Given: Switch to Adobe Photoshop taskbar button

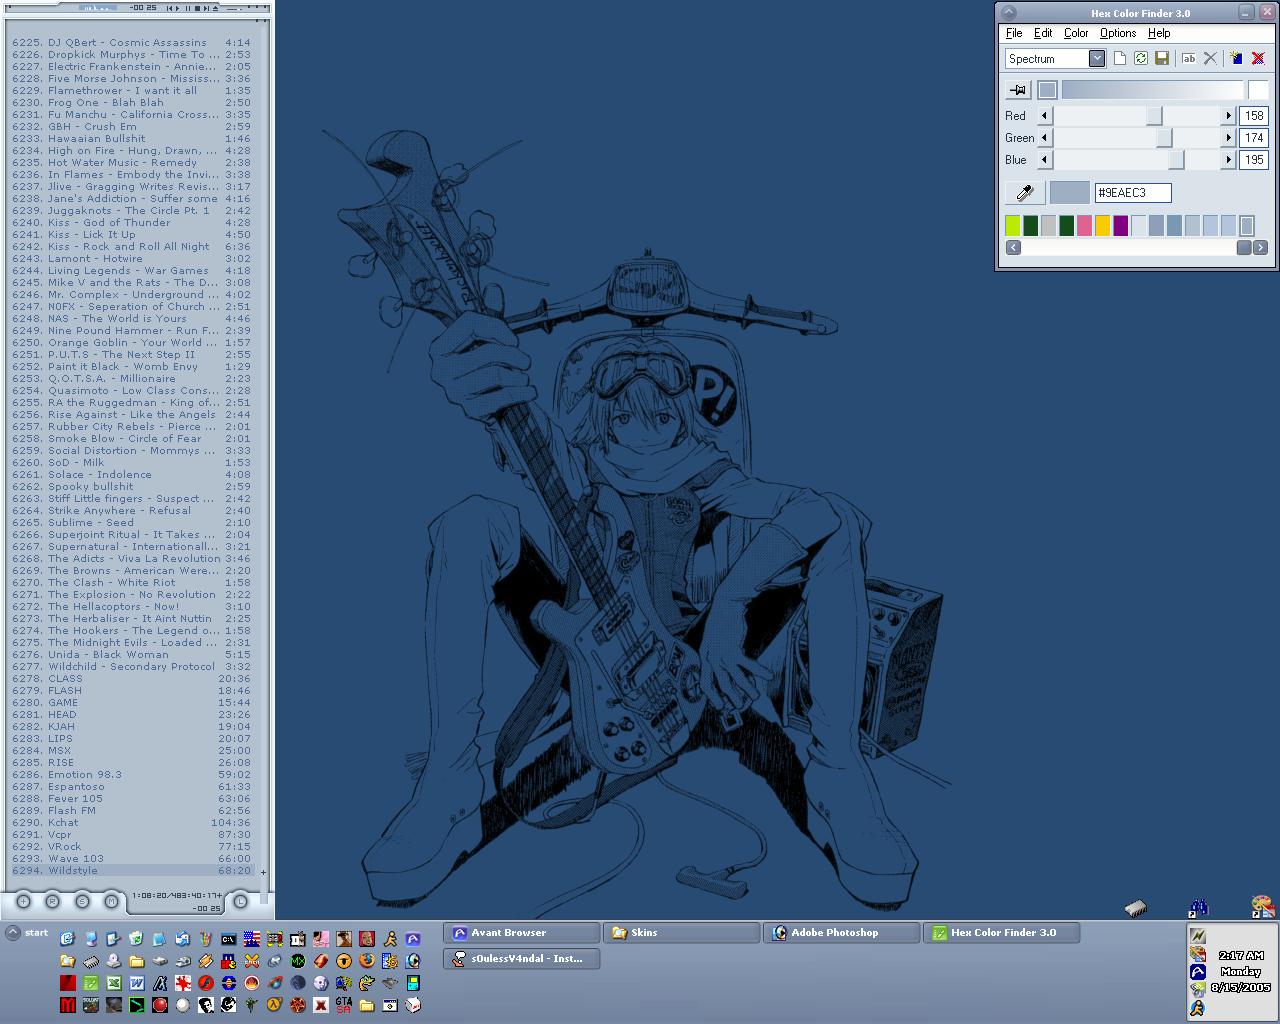Looking at the screenshot, I should pos(841,933).
